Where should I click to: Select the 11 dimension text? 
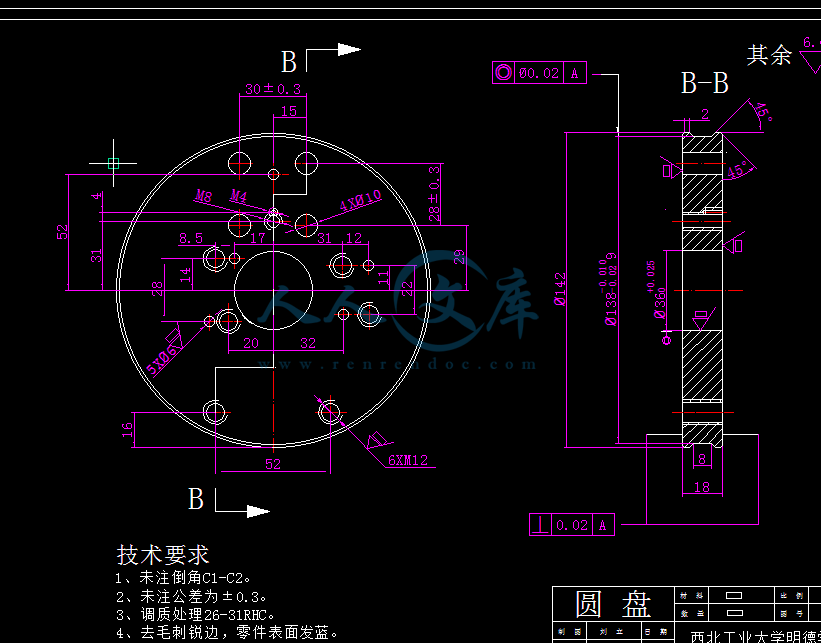[x=383, y=276]
